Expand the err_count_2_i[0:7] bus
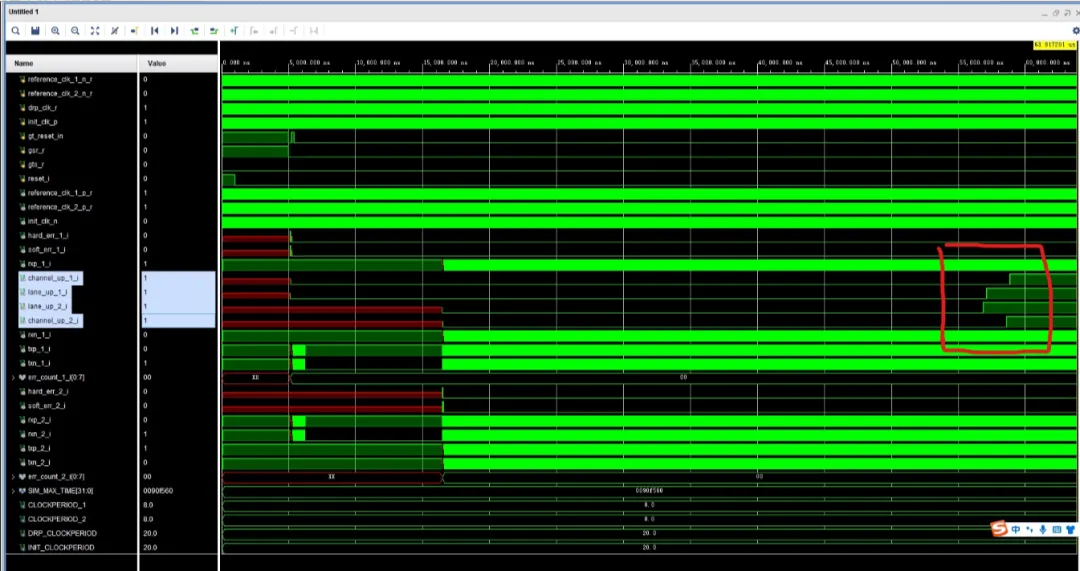The width and height of the screenshot is (1080, 571). (x=13, y=477)
